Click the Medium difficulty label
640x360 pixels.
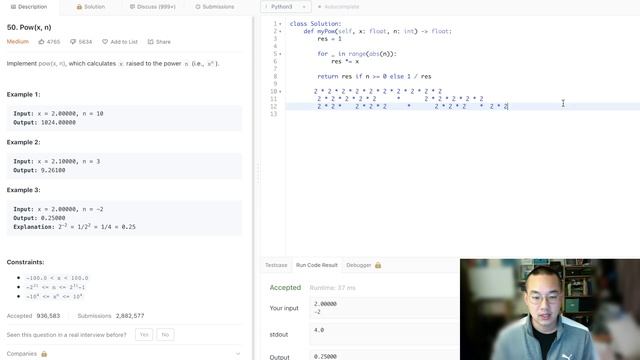pyautogui.click(x=18, y=42)
